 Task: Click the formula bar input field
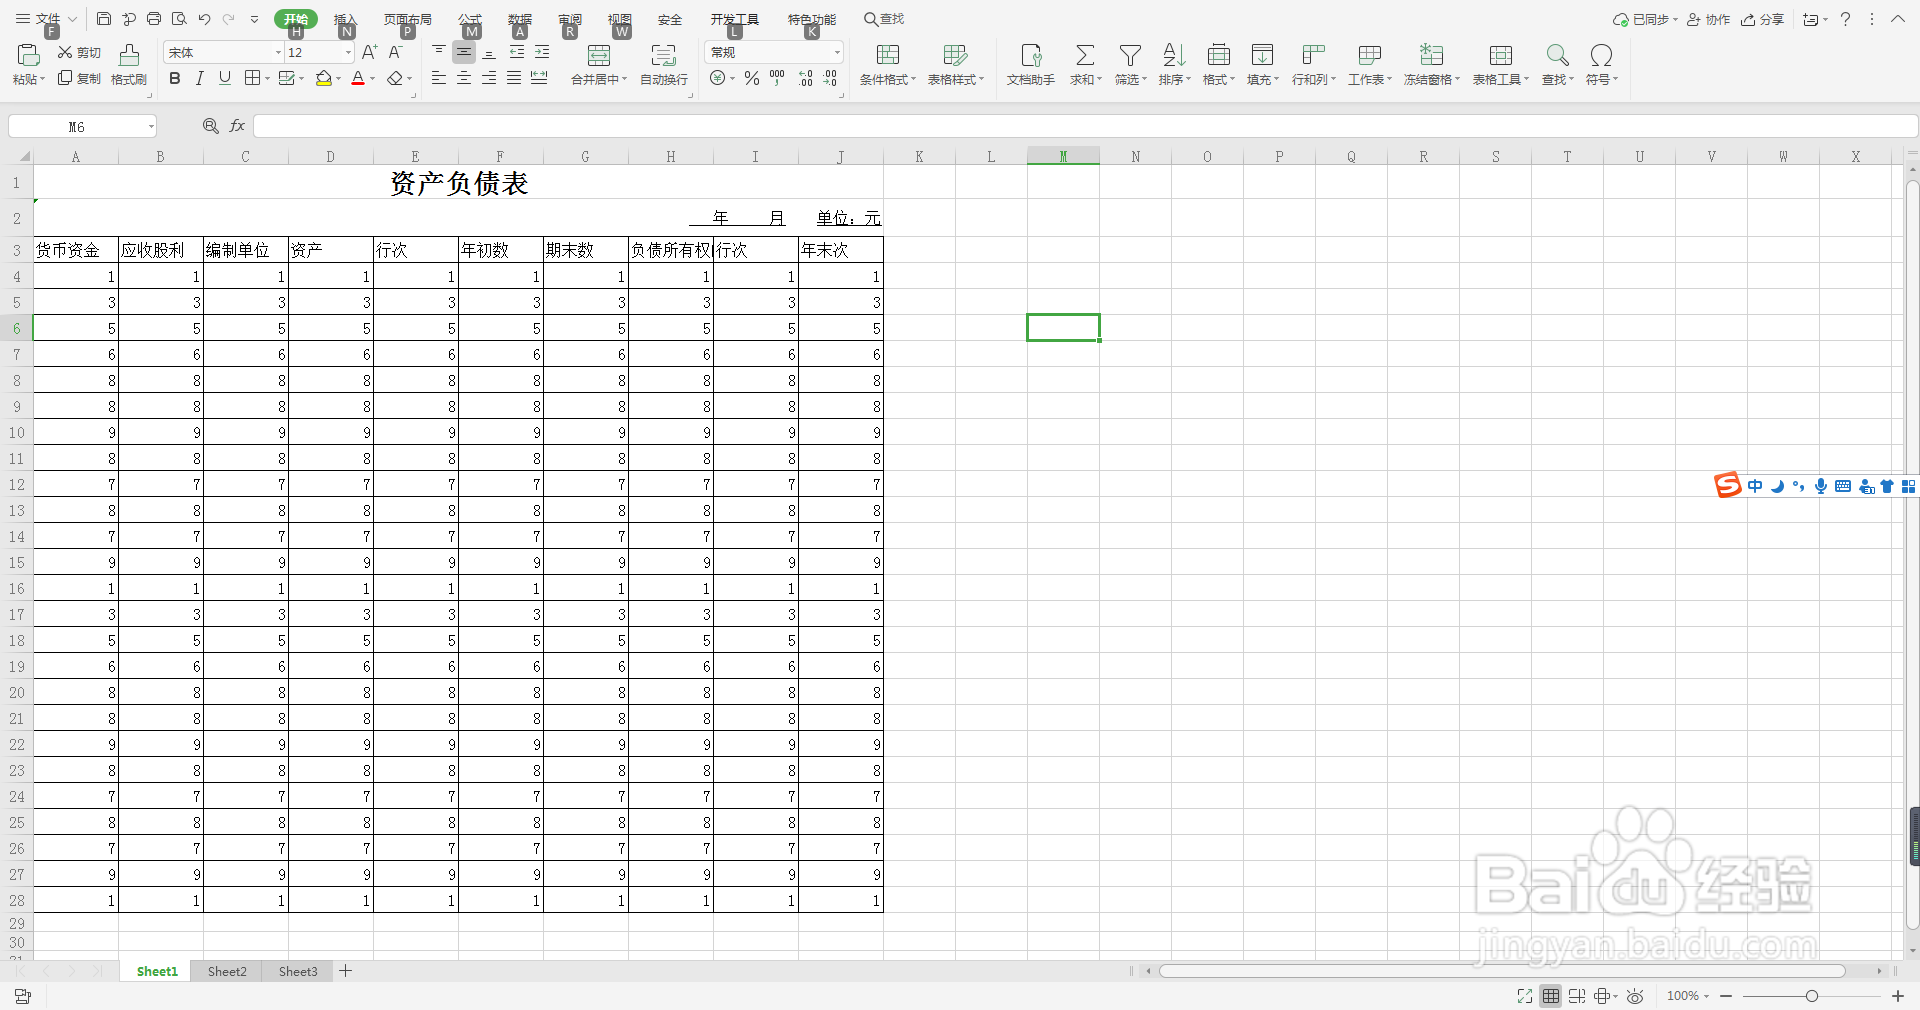(1085, 126)
